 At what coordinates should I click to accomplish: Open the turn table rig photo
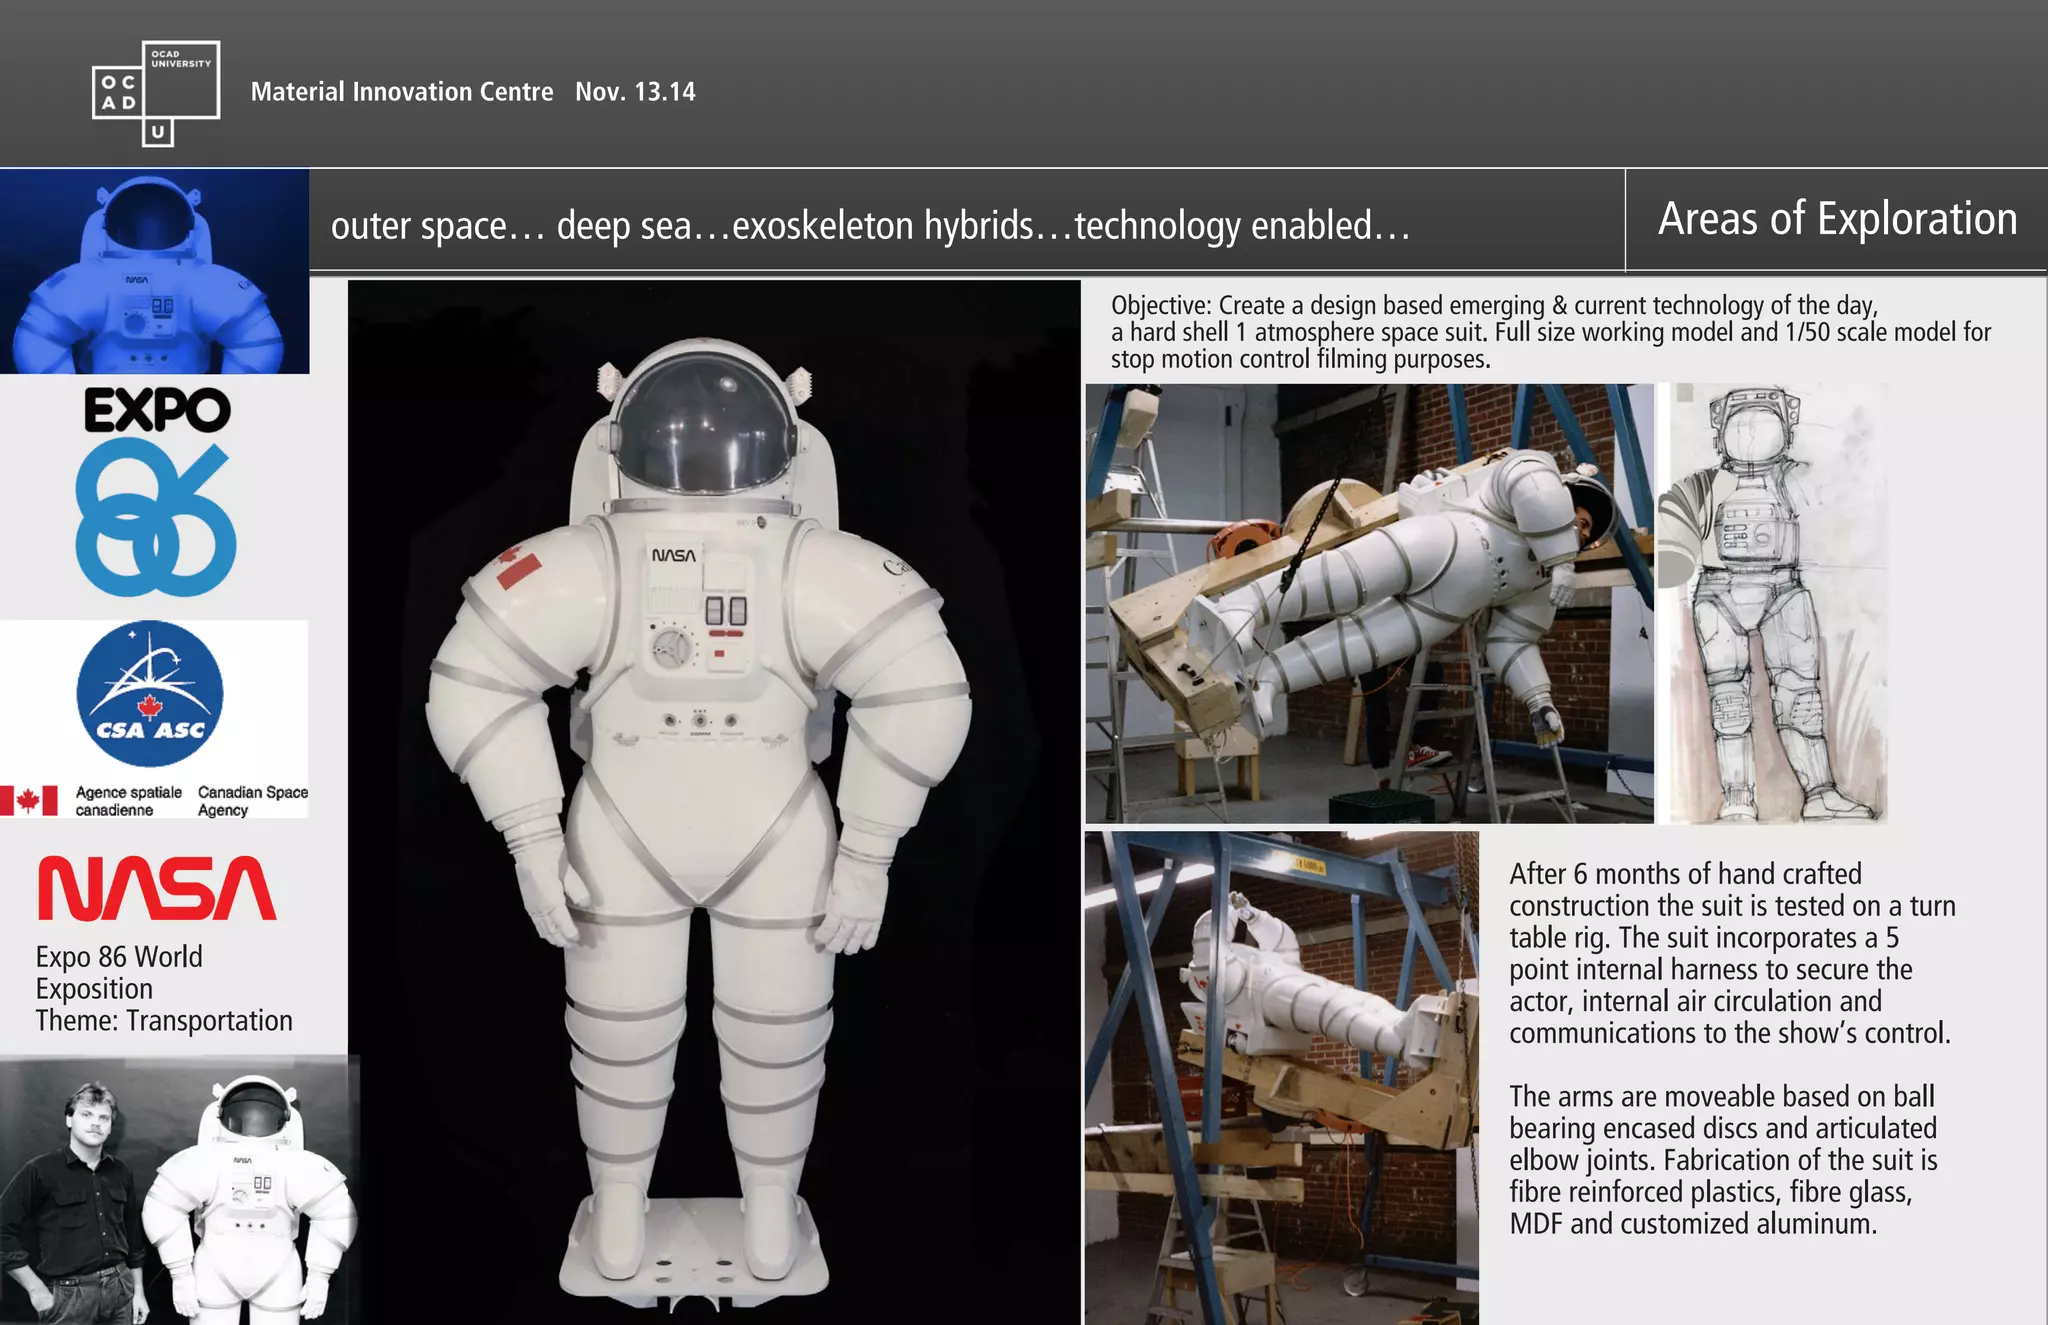click(1281, 1078)
